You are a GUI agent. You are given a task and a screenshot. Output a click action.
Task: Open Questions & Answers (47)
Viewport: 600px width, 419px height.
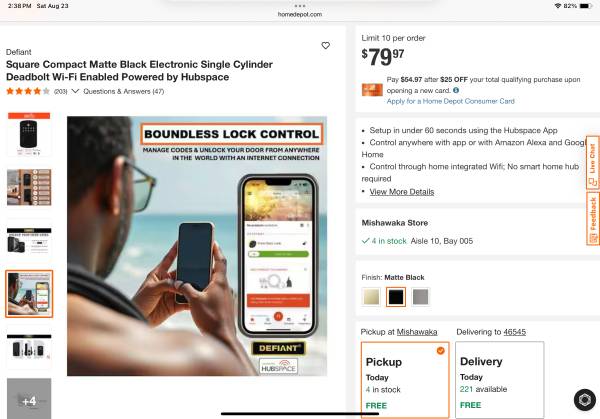124,91
